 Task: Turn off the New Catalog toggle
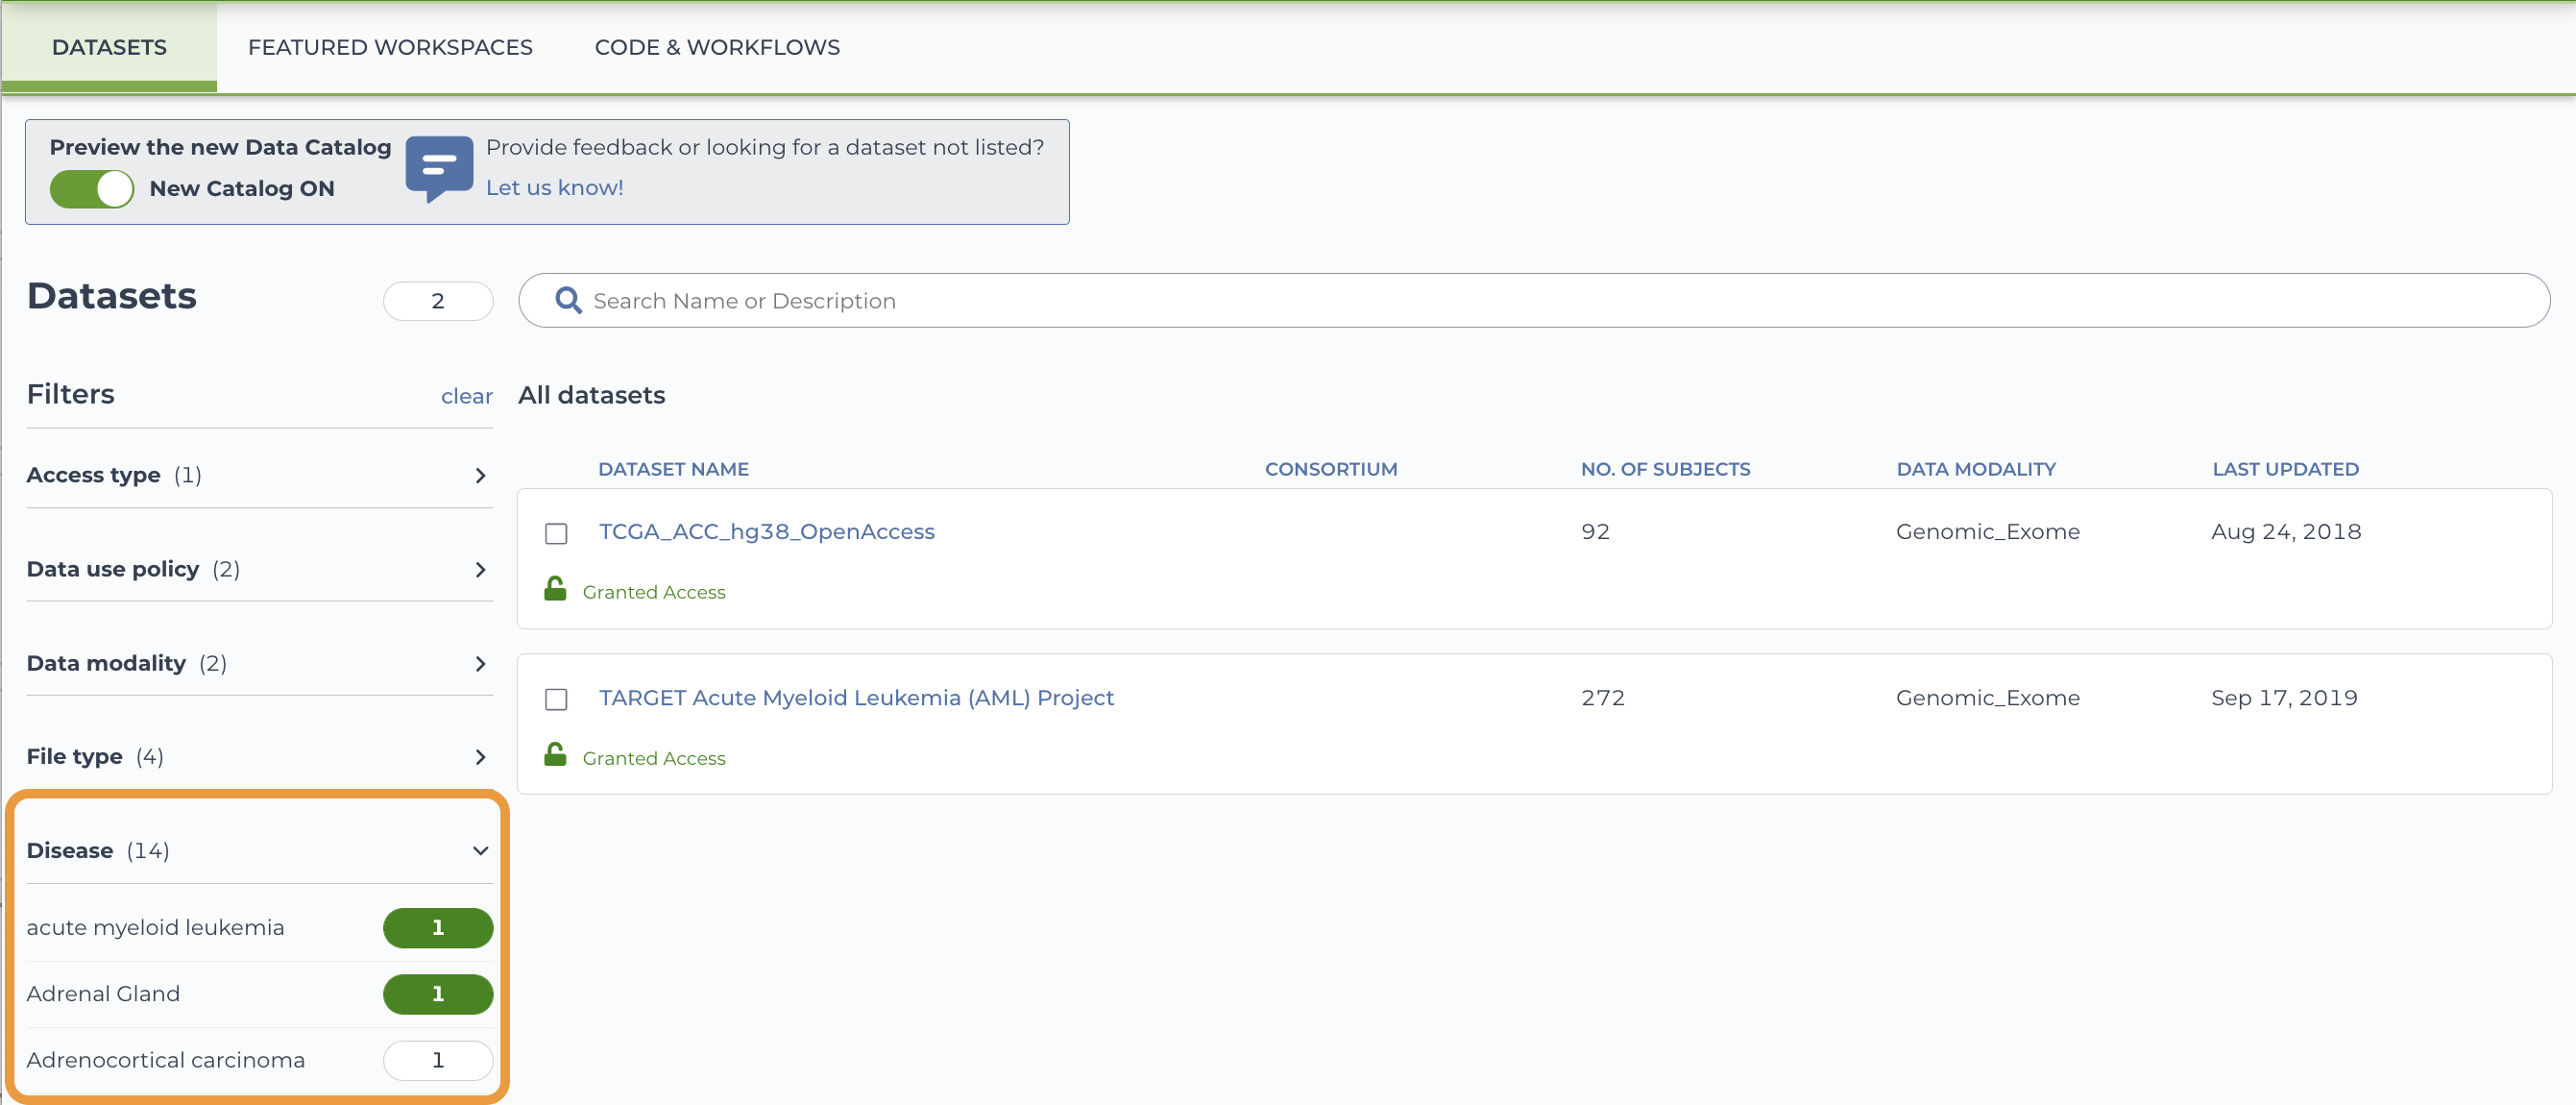pyautogui.click(x=92, y=188)
